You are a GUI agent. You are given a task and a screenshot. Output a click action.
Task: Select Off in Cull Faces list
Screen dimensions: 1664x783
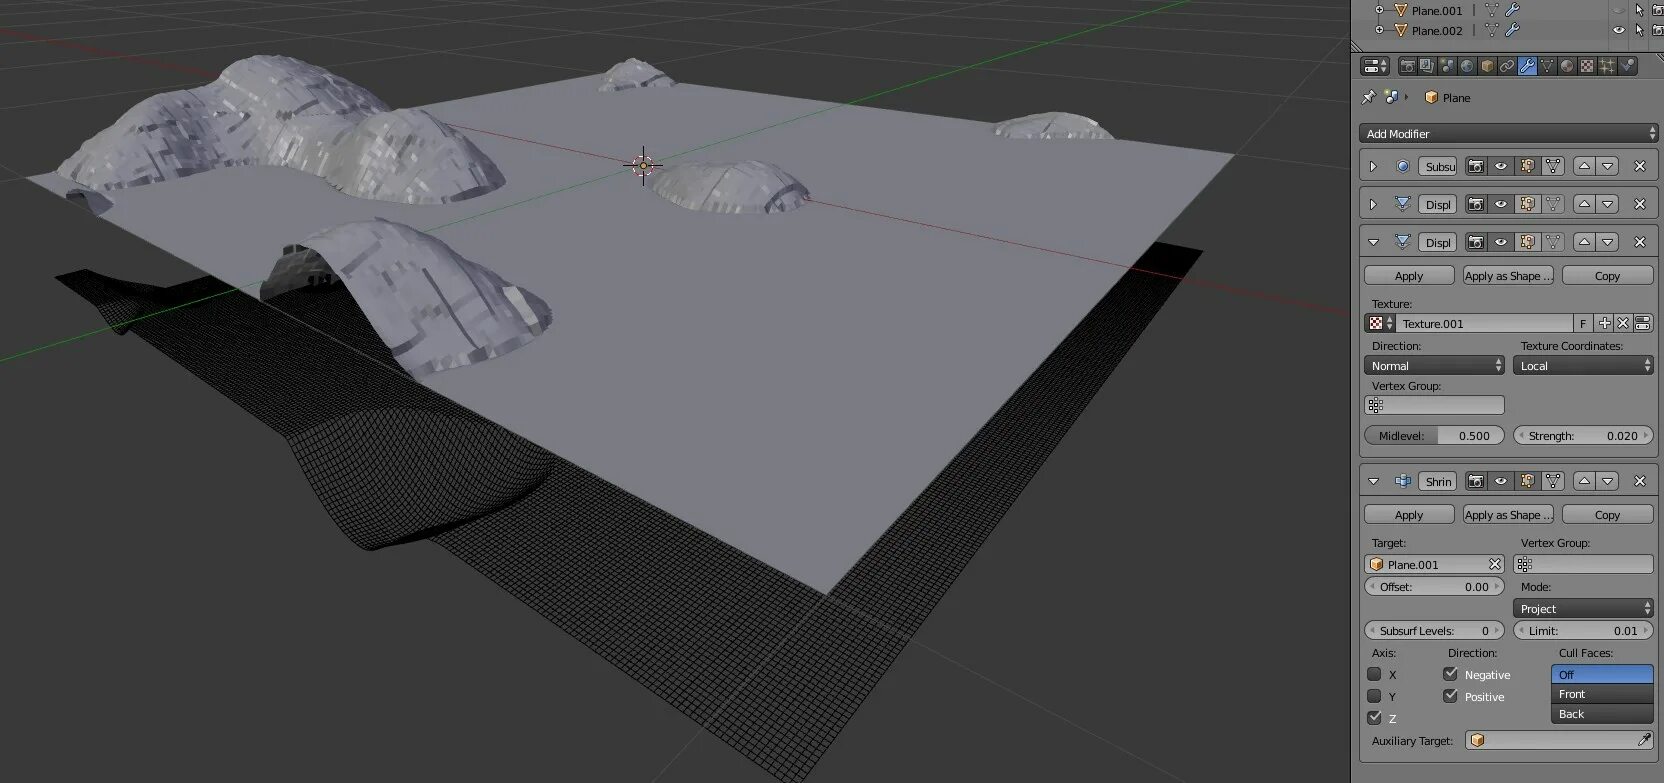(x=1602, y=675)
